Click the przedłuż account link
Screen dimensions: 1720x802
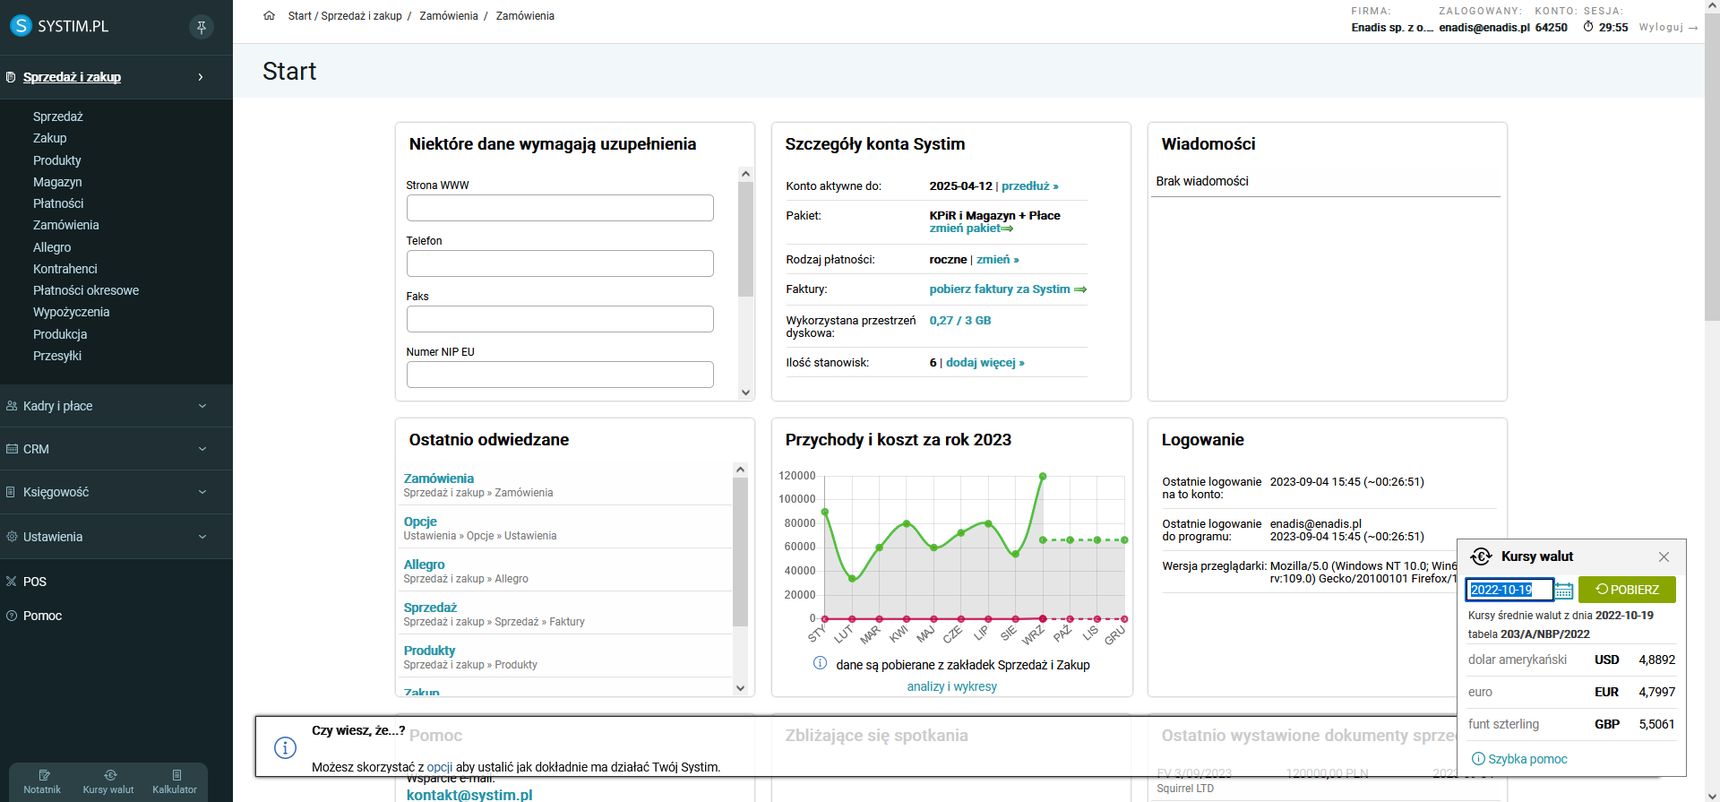pos(1029,186)
